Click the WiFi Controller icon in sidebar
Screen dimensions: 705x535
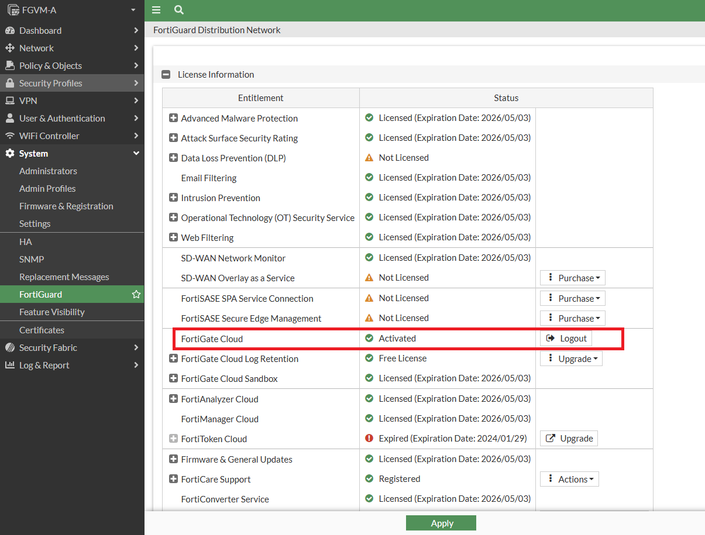tap(10, 136)
